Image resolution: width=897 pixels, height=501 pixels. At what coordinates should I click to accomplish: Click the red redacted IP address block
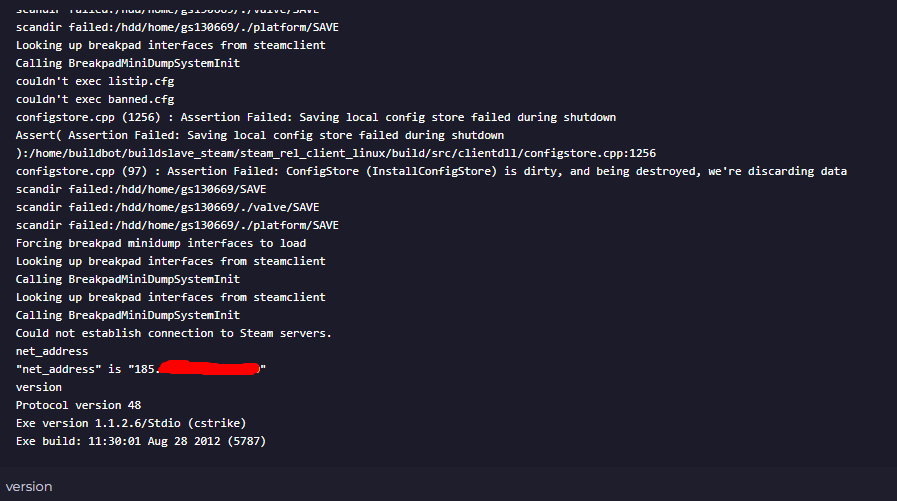209,368
